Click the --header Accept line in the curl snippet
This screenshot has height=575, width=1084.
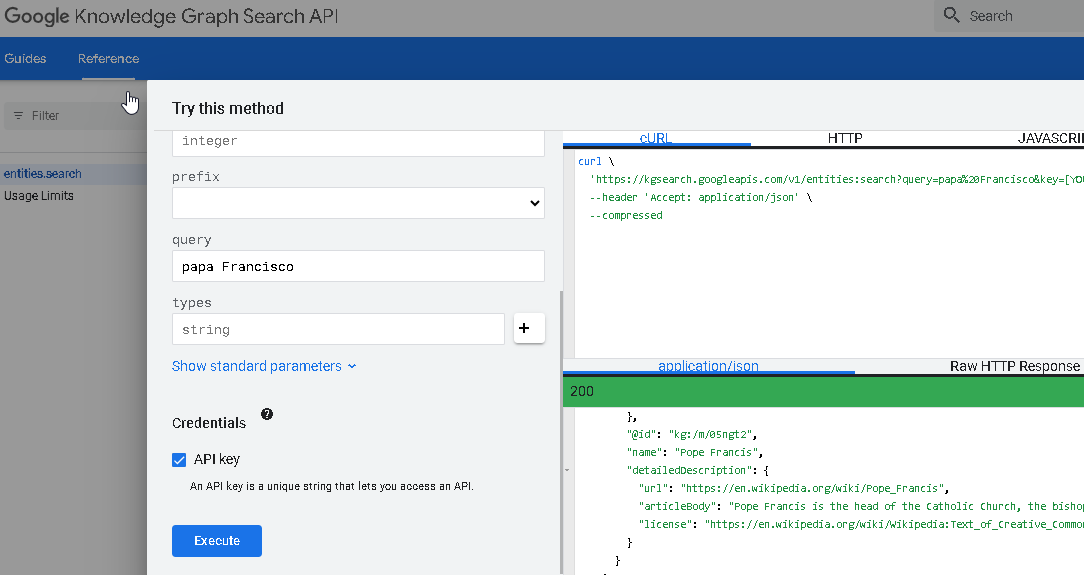tap(701, 198)
